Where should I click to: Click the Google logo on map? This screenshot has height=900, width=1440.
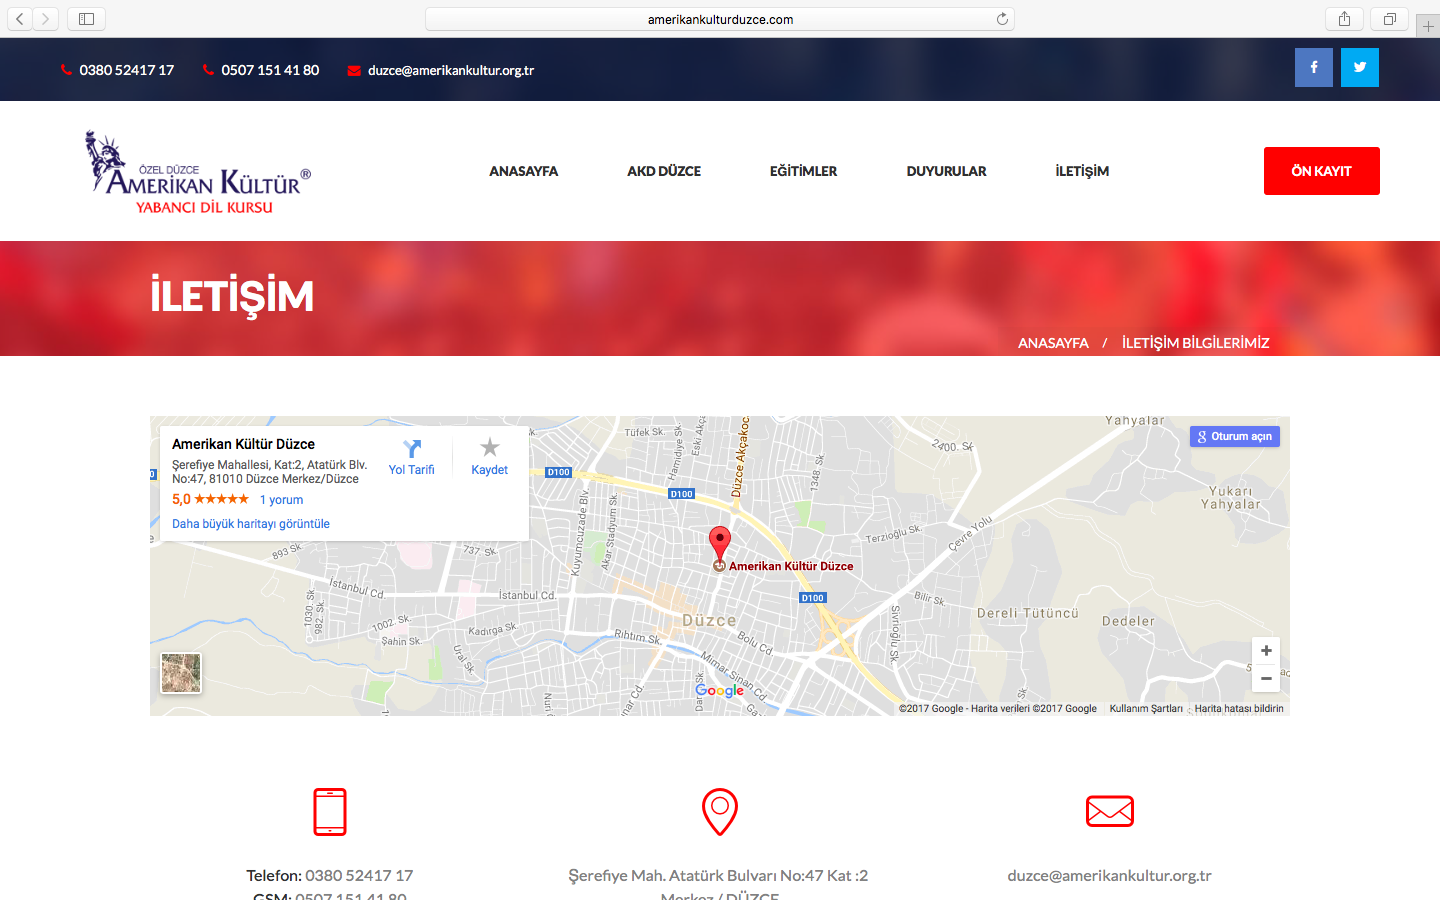tap(720, 690)
